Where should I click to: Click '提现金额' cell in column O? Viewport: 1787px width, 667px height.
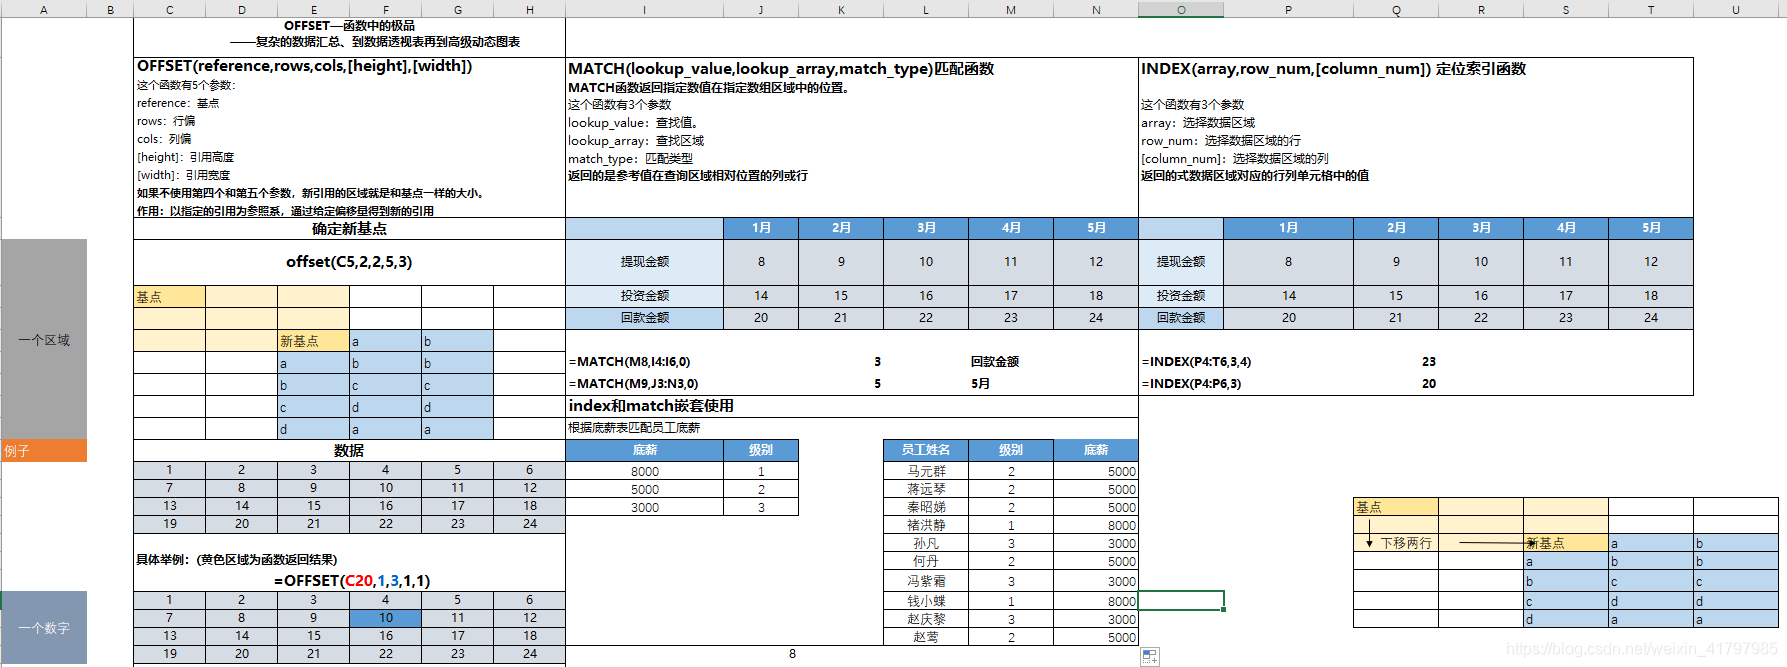pos(1181,262)
